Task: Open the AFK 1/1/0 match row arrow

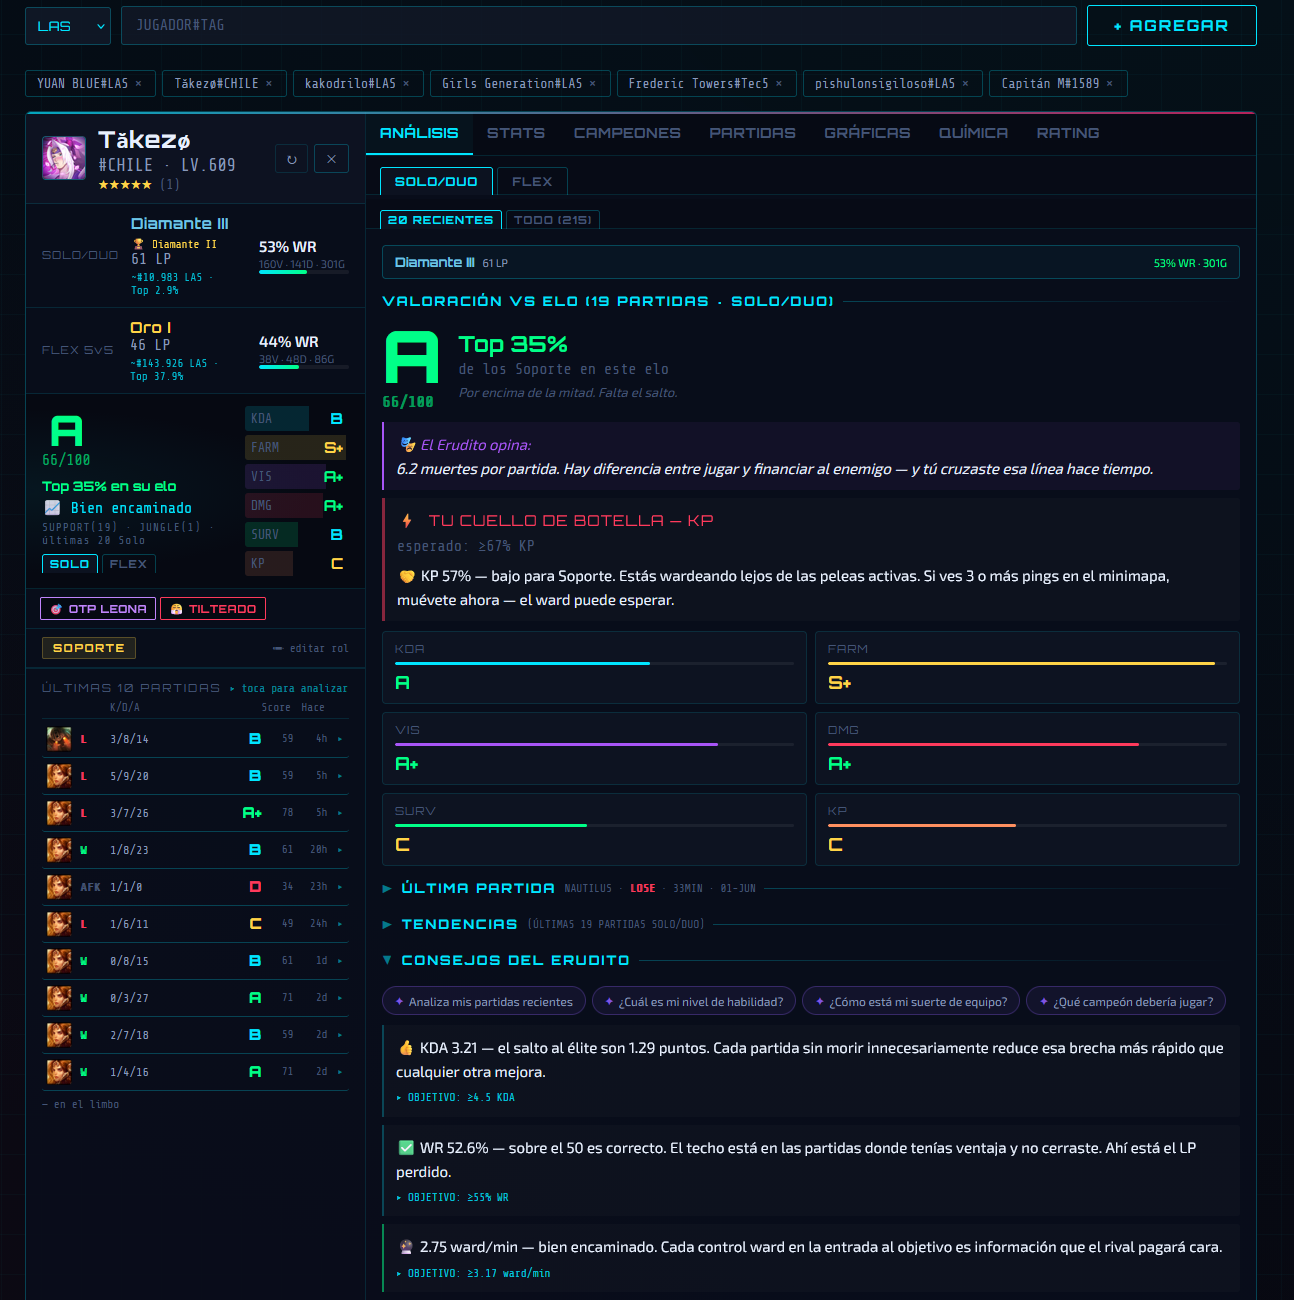Action: pos(340,887)
